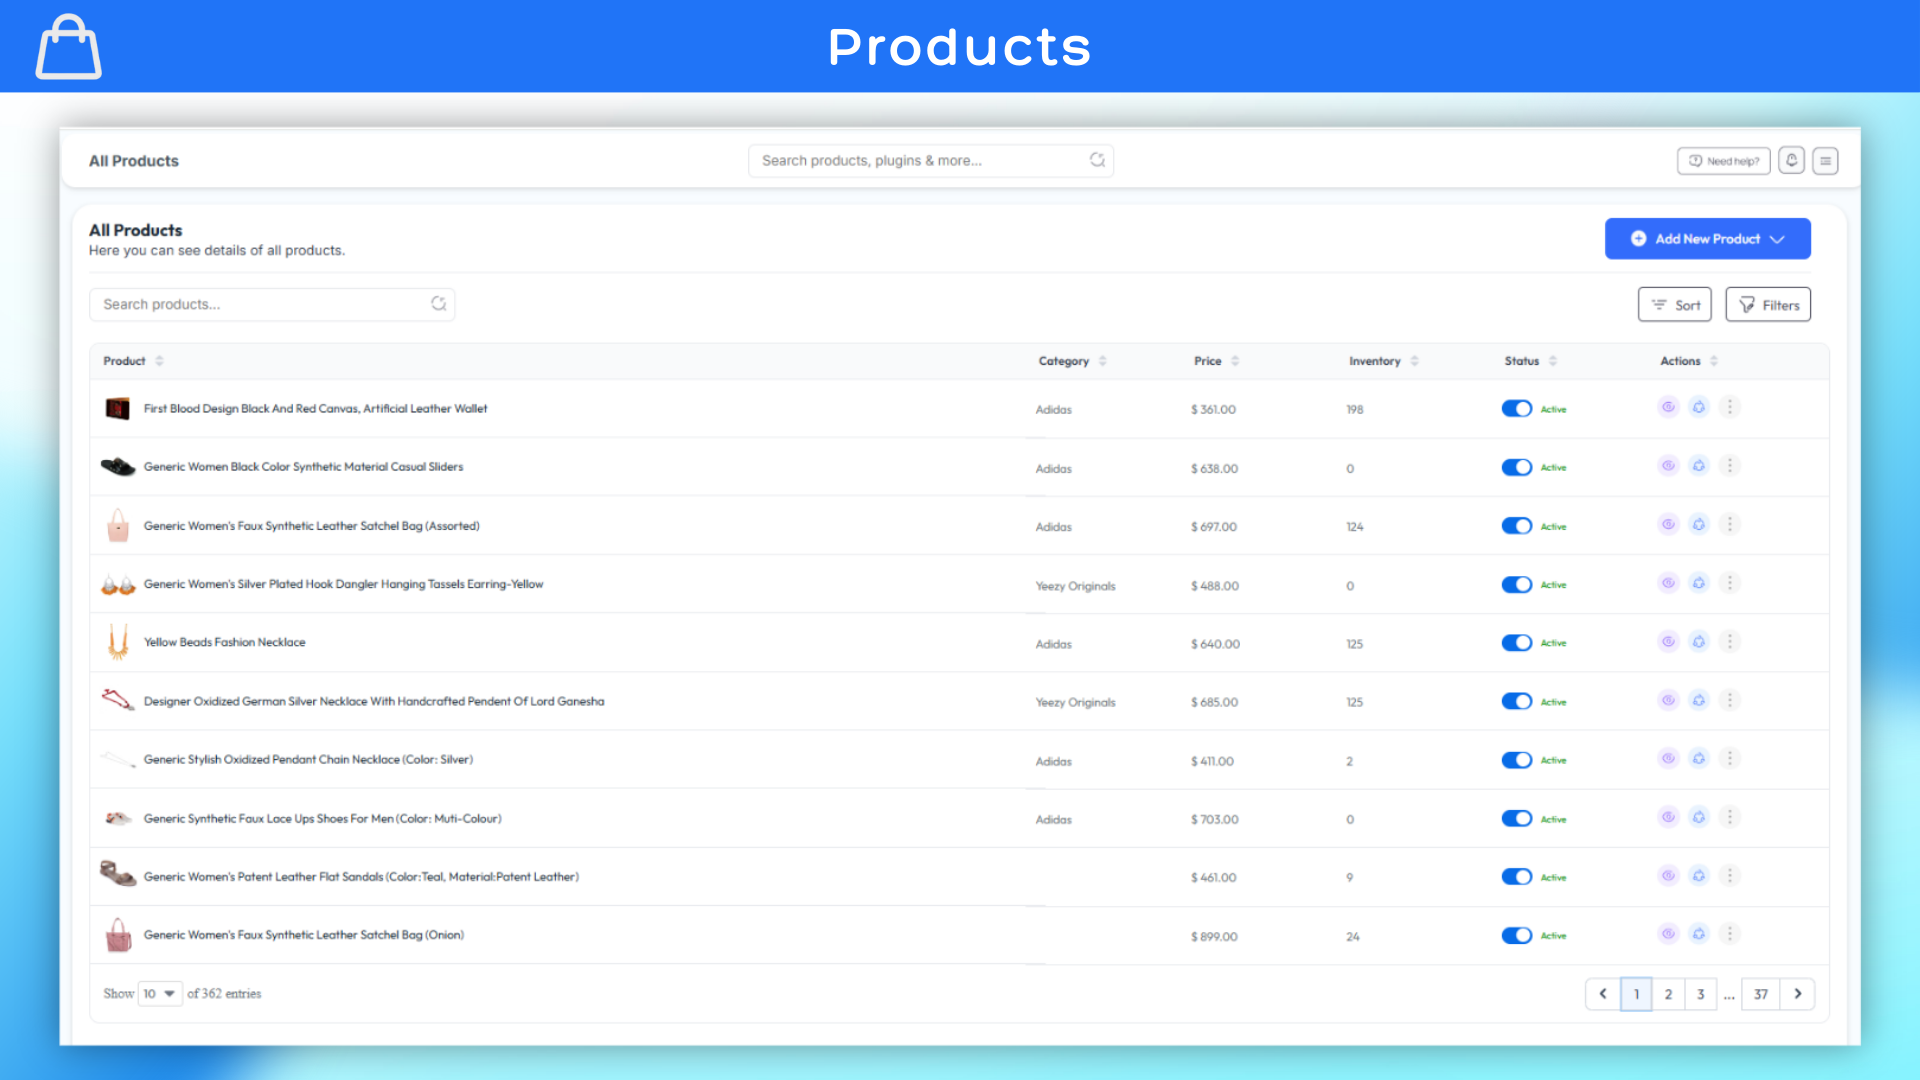Open three-dot menu for Casual Sliders row
The image size is (1920, 1080).
pos(1730,466)
